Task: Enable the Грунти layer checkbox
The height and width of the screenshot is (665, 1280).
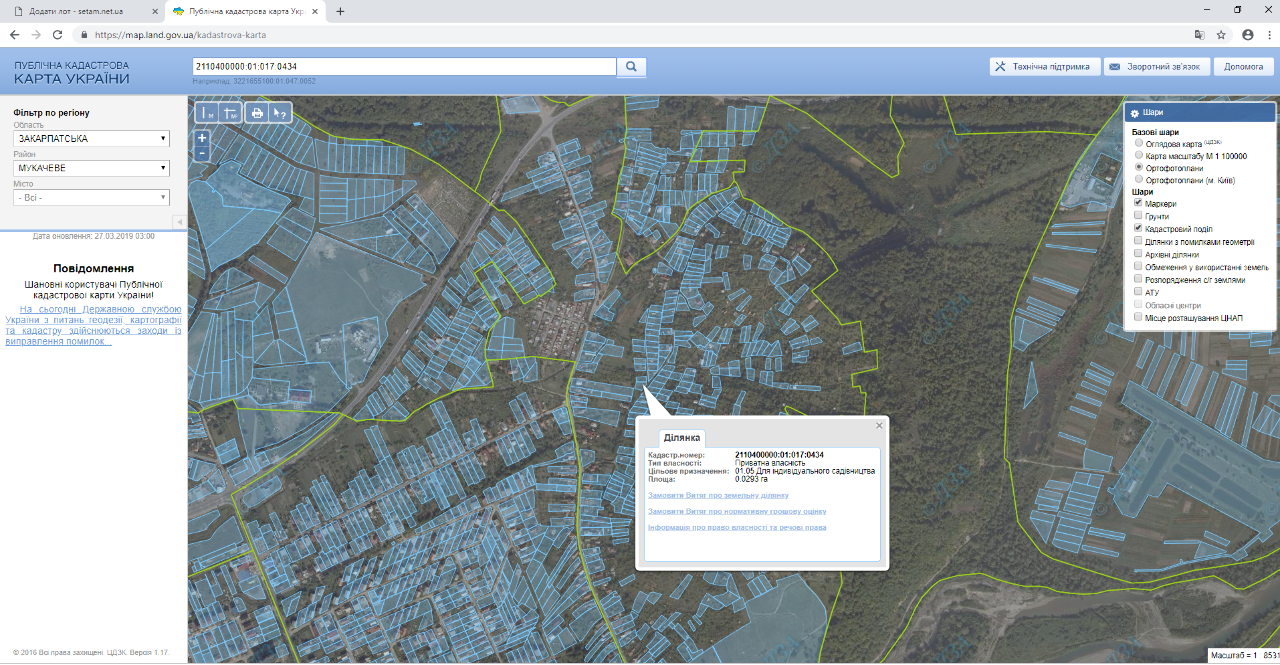Action: pyautogui.click(x=1138, y=216)
